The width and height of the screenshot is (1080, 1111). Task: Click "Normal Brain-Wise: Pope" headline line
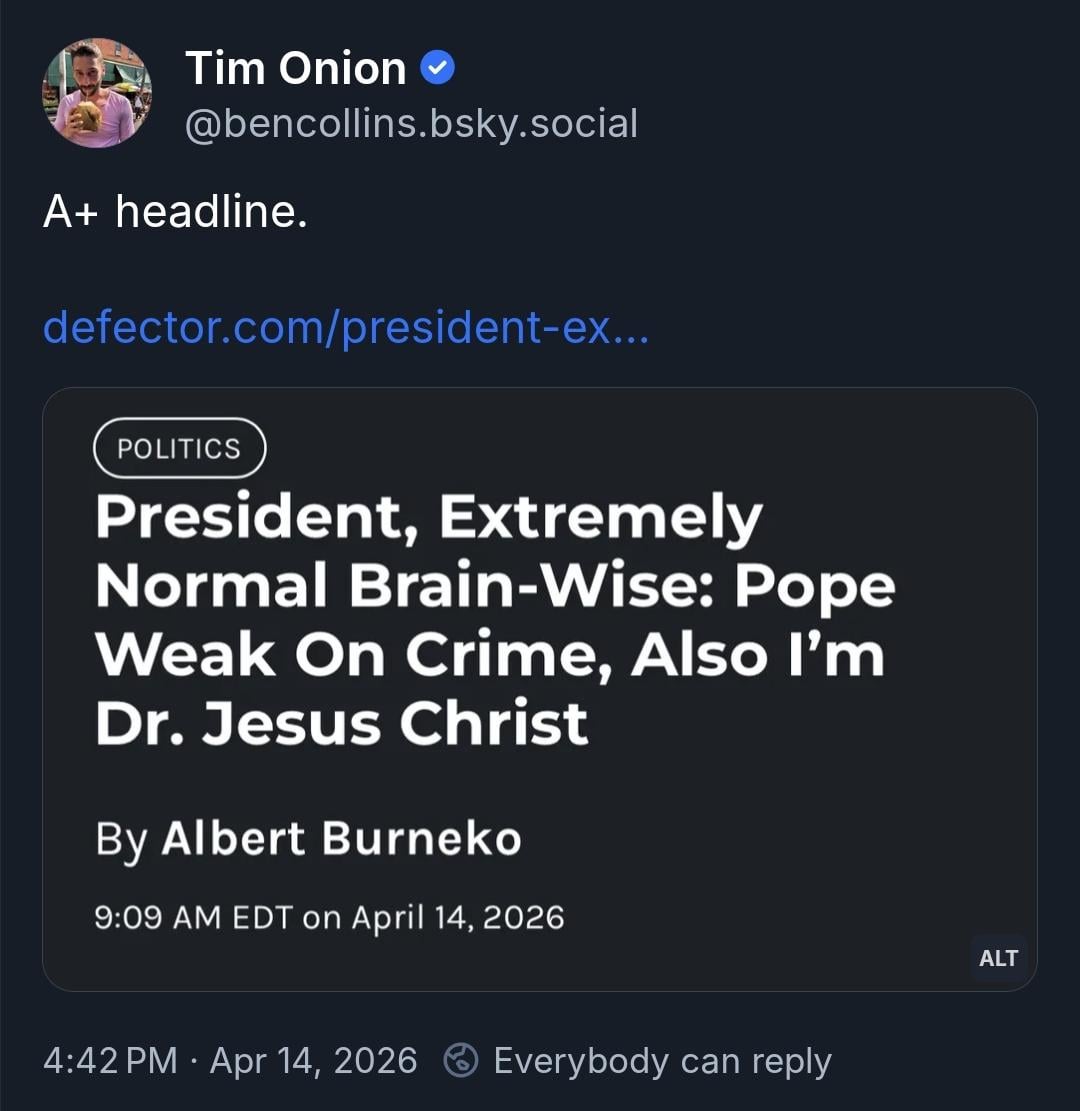pos(495,586)
